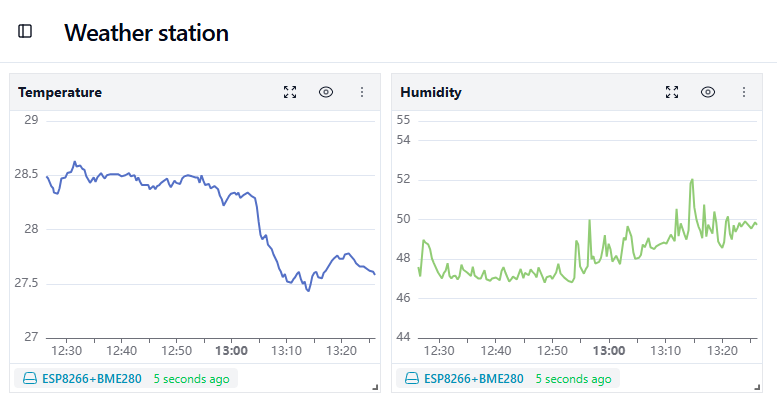Click Temperature widget resize handle
Image resolution: width=777 pixels, height=407 pixels.
(375, 387)
